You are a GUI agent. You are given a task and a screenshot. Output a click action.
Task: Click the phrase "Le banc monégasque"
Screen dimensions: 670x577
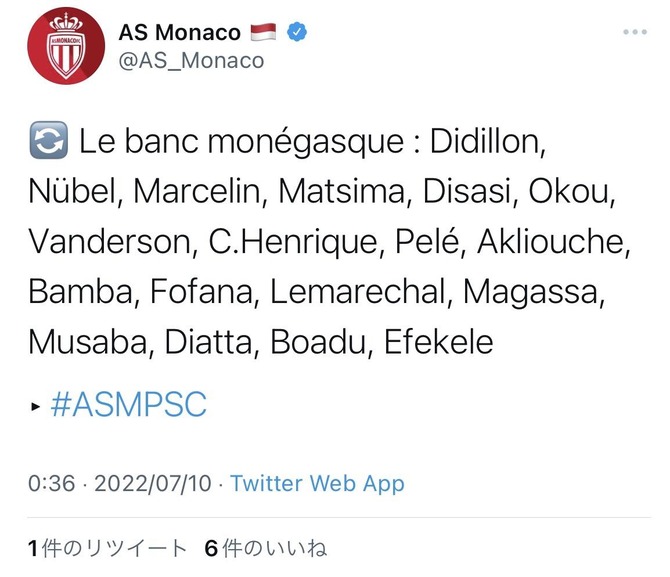click(241, 143)
